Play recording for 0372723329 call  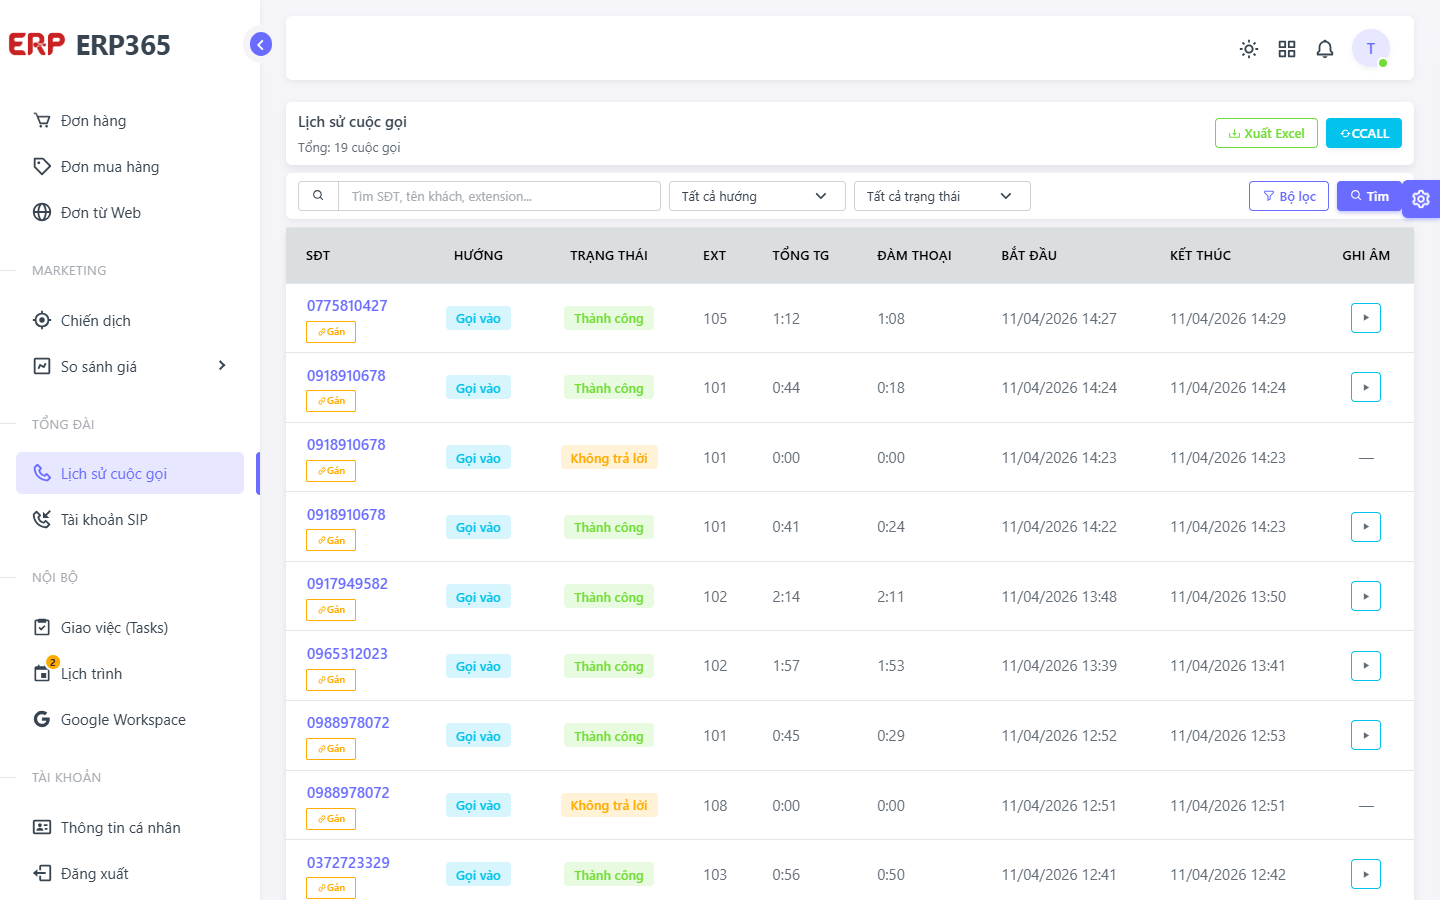1366,874
